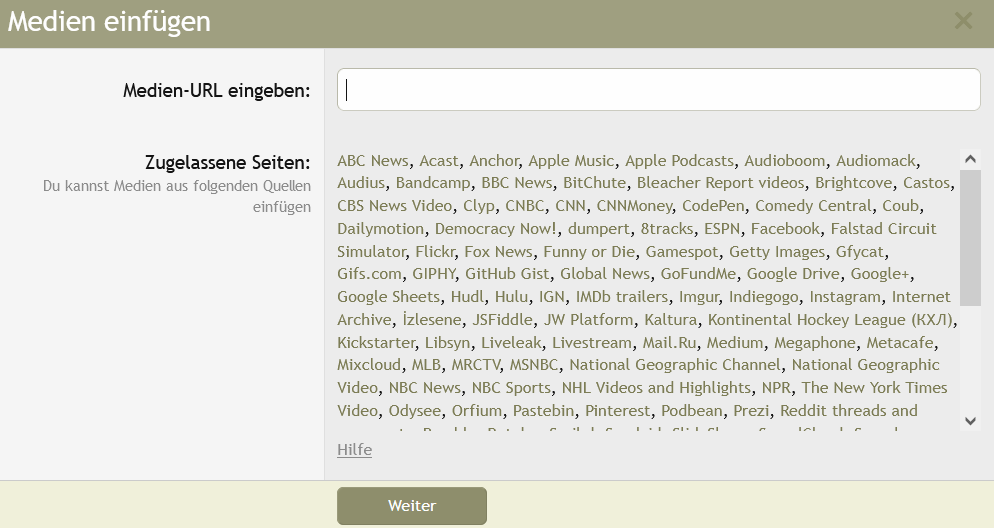994x528 pixels.
Task: Open the Funny or Die link
Action: (589, 251)
